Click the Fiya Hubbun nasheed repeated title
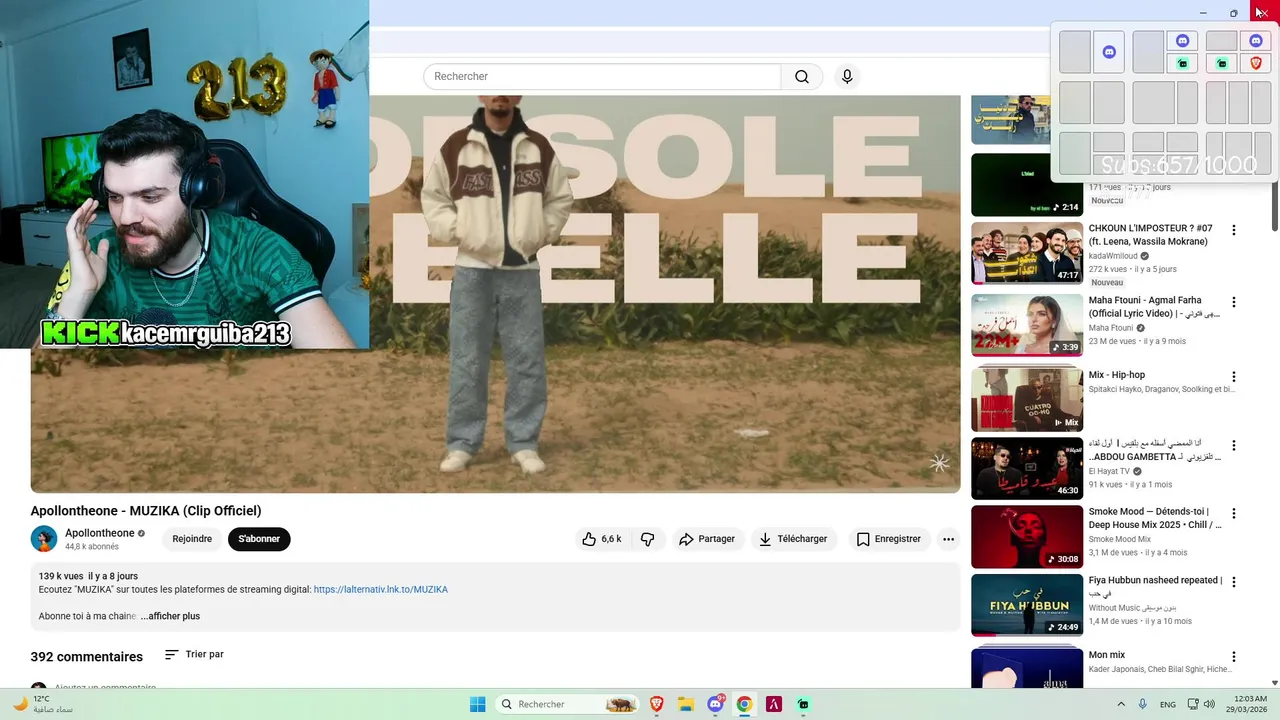Viewport: 1280px width, 720px height. tap(1155, 586)
